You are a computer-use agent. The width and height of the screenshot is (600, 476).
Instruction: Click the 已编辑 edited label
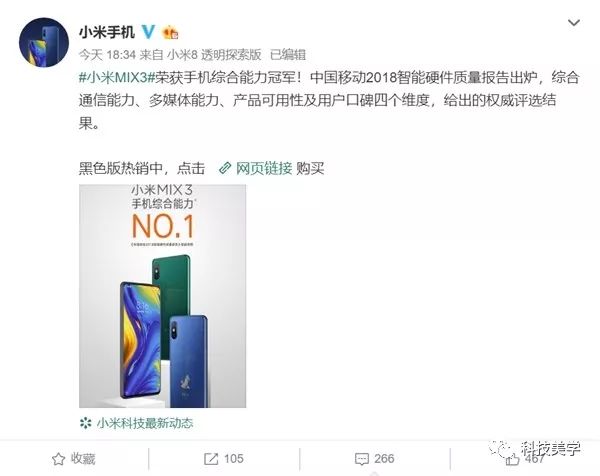pyautogui.click(x=288, y=55)
